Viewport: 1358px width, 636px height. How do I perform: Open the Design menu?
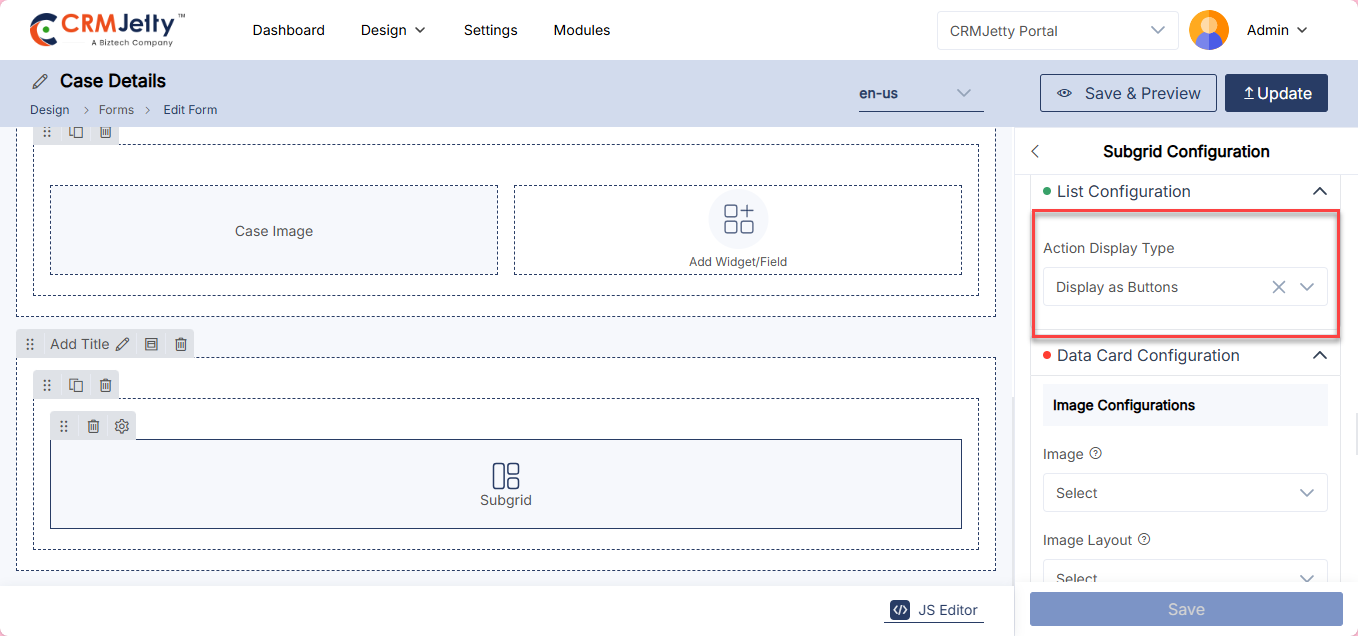[393, 30]
